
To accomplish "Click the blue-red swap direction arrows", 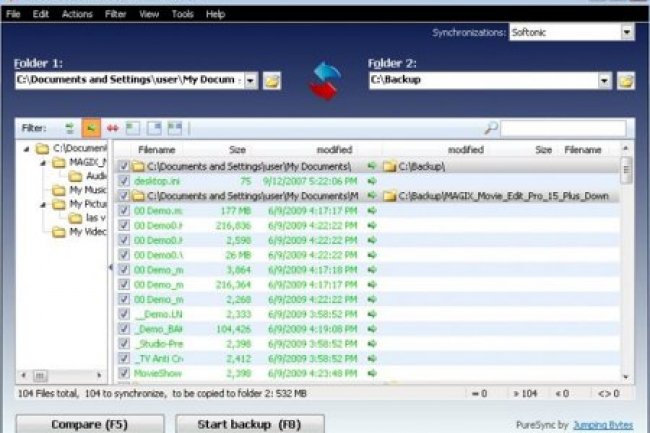I will [326, 81].
